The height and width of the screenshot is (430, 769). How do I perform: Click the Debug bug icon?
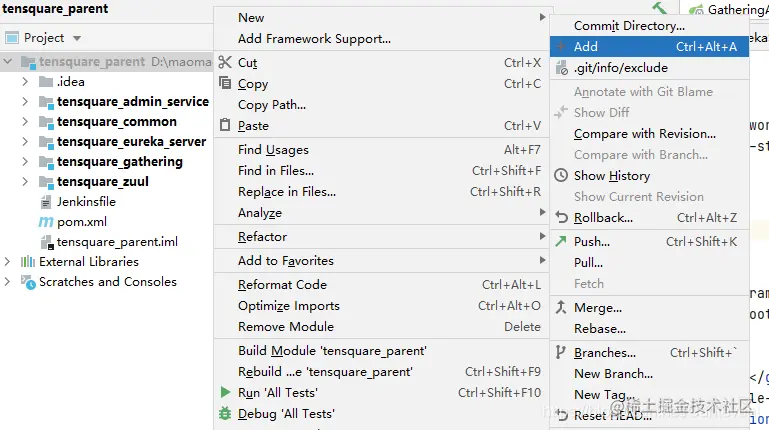click(225, 413)
